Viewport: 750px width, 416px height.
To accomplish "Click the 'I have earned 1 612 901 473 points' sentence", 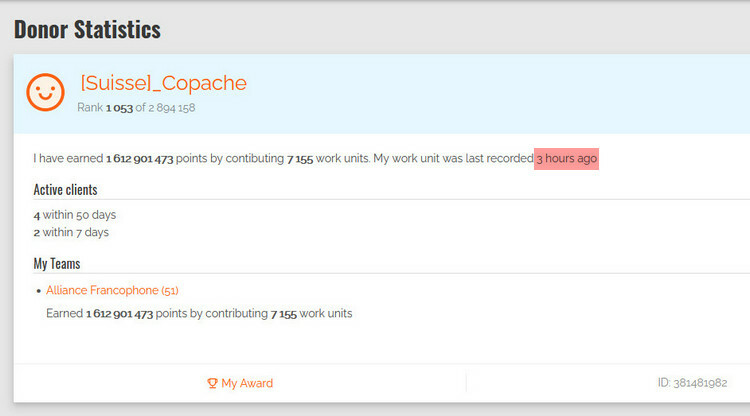I will [x=315, y=158].
